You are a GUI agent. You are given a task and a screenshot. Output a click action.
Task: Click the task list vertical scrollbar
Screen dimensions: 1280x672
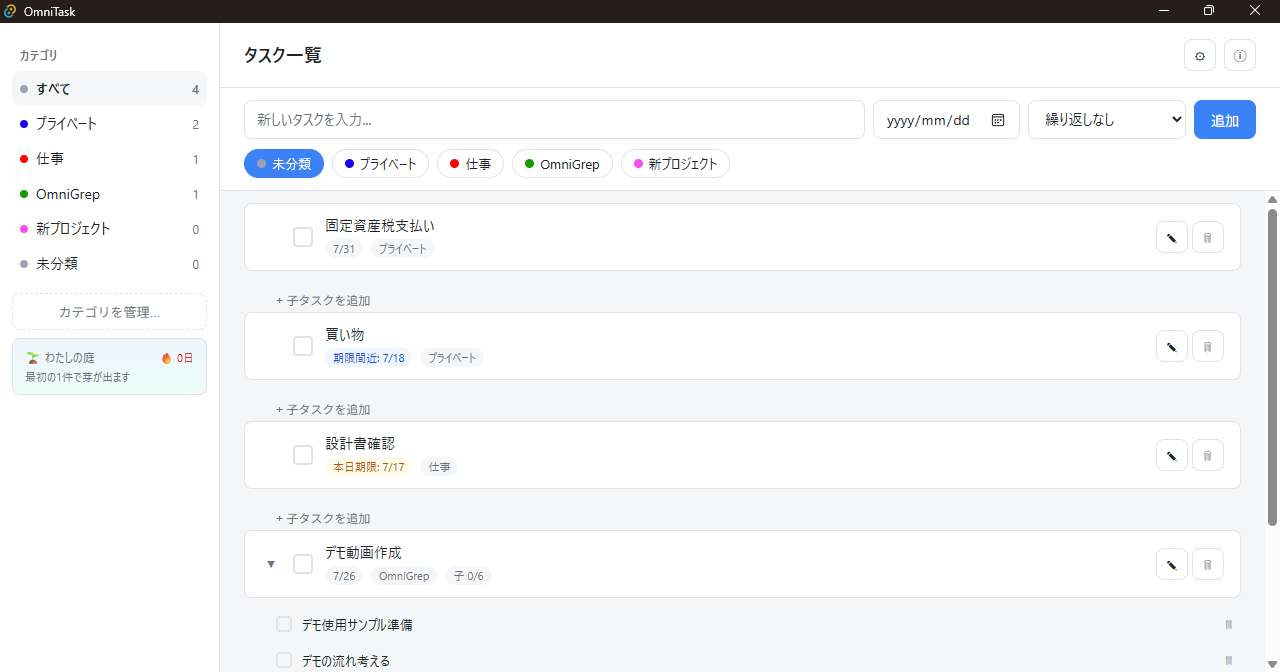coord(1272,367)
